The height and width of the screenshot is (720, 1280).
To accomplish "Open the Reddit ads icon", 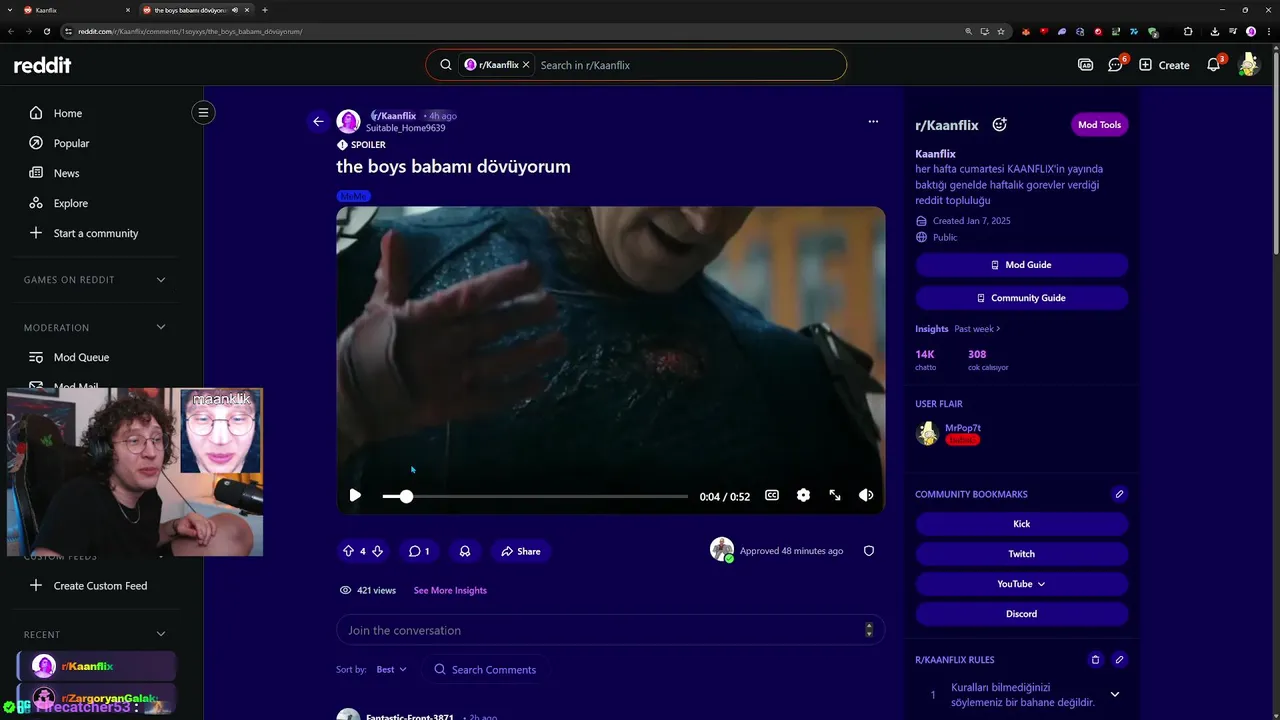I will [x=1085, y=65].
